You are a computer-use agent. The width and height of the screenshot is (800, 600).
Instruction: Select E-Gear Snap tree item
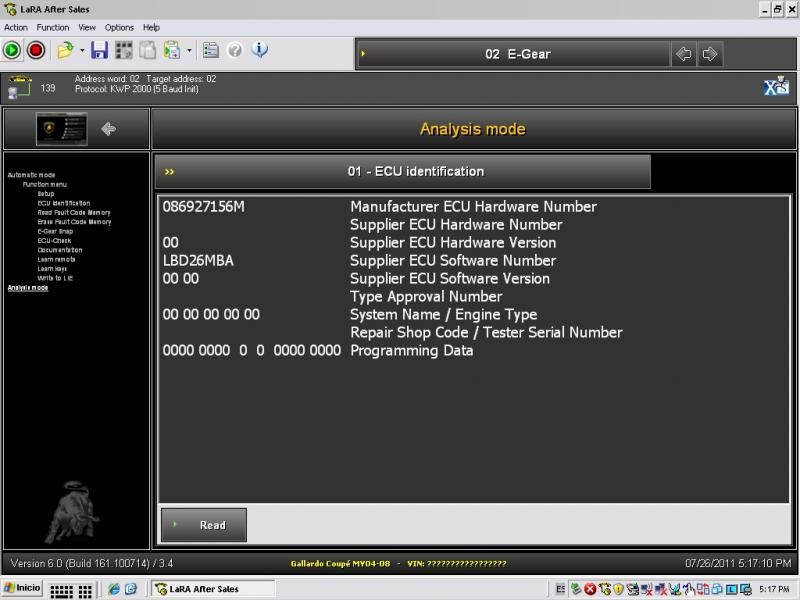[55, 231]
